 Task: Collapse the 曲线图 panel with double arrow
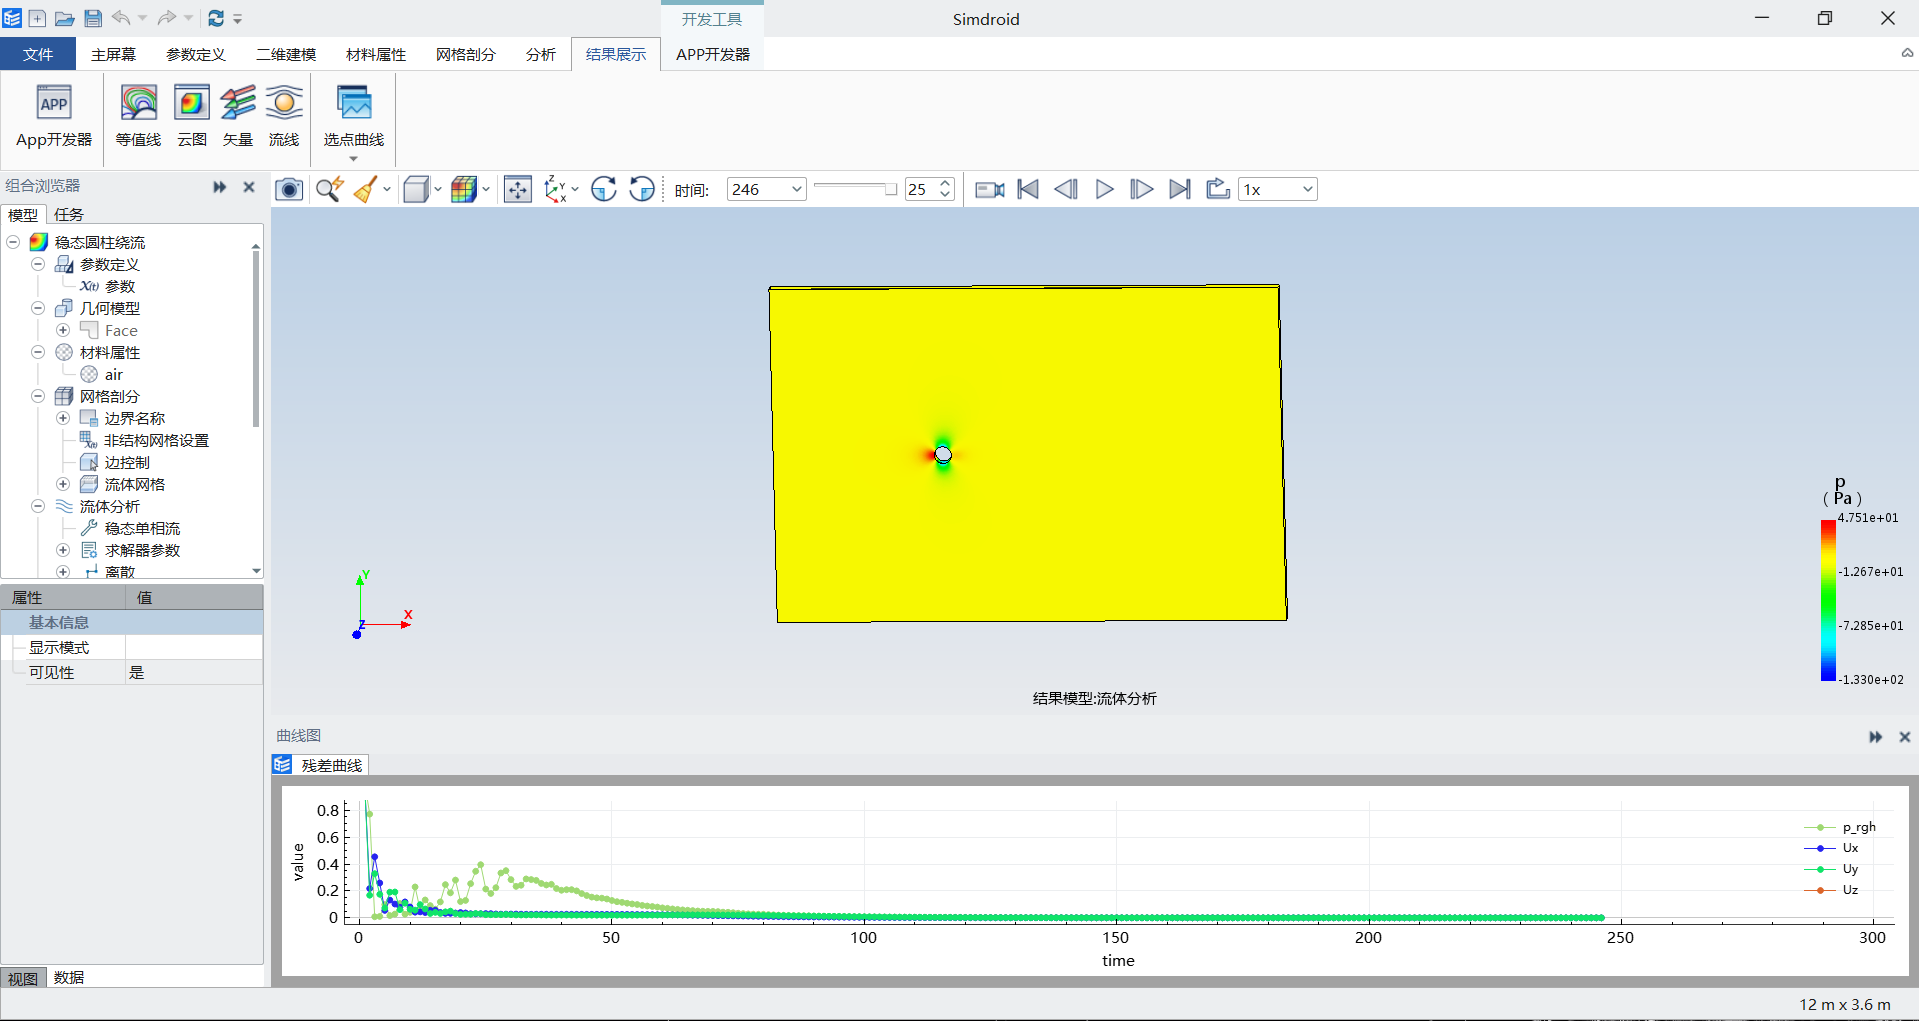[1875, 737]
